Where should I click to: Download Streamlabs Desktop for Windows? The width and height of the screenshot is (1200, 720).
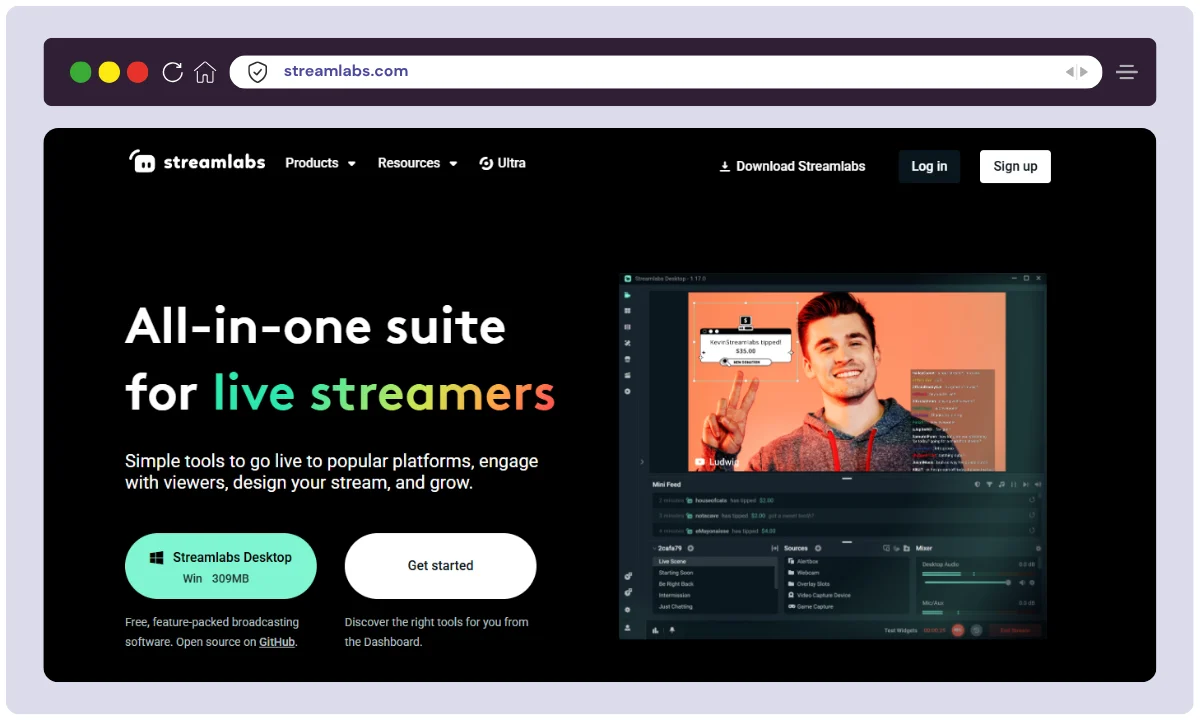click(221, 566)
